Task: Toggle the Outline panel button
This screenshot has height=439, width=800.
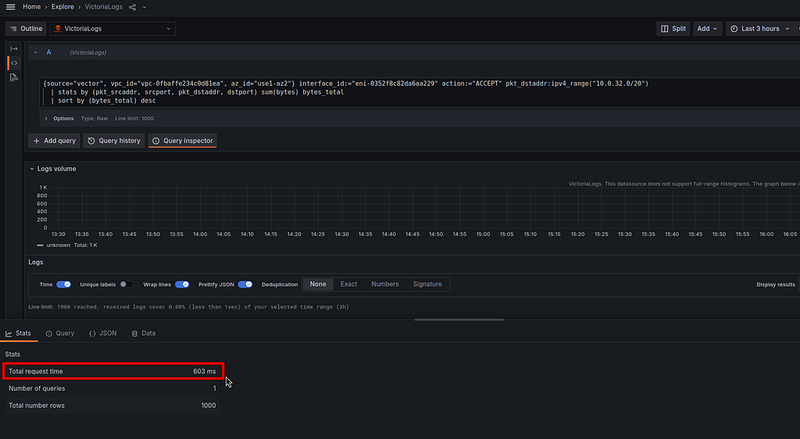Action: [26, 29]
